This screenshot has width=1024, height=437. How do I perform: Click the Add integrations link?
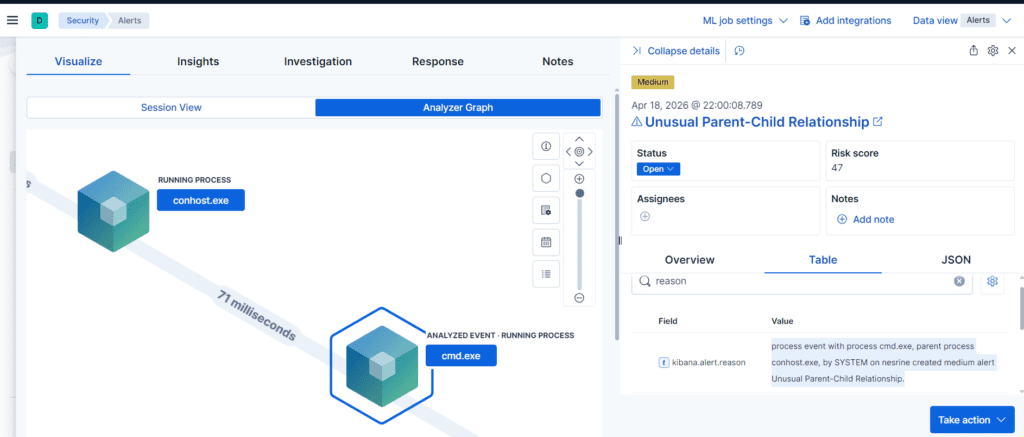(x=846, y=21)
